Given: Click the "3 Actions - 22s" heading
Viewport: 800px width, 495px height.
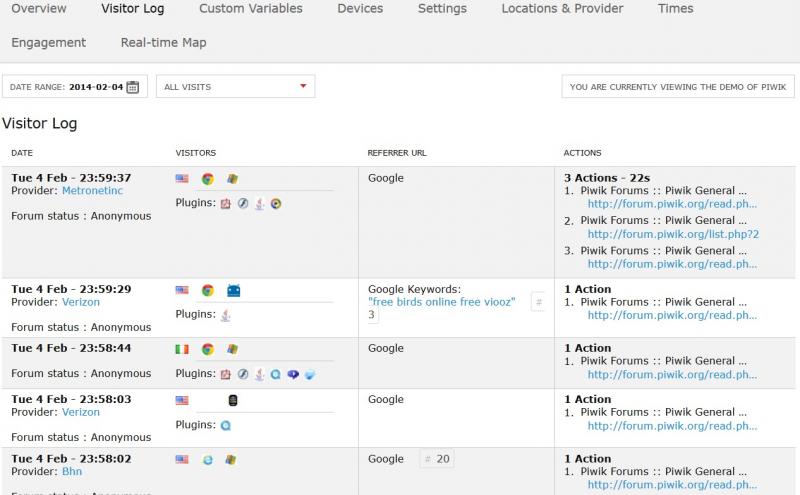Looking at the screenshot, I should (x=607, y=178).
